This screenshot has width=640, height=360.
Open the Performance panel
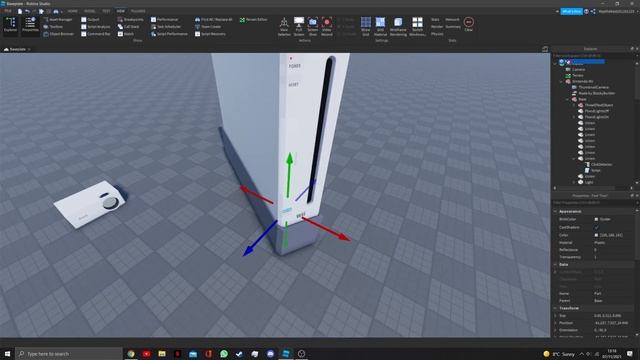164,20
